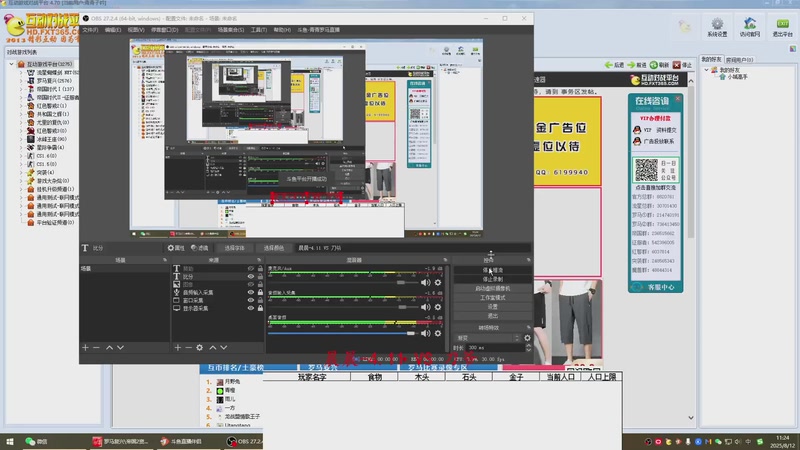Move source down with the arrow in Sources panel
This screenshot has width=800, height=450.
click(223, 347)
